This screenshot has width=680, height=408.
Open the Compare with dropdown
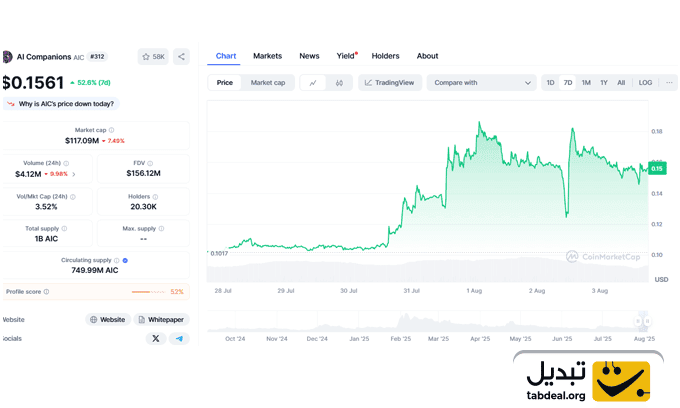click(481, 83)
